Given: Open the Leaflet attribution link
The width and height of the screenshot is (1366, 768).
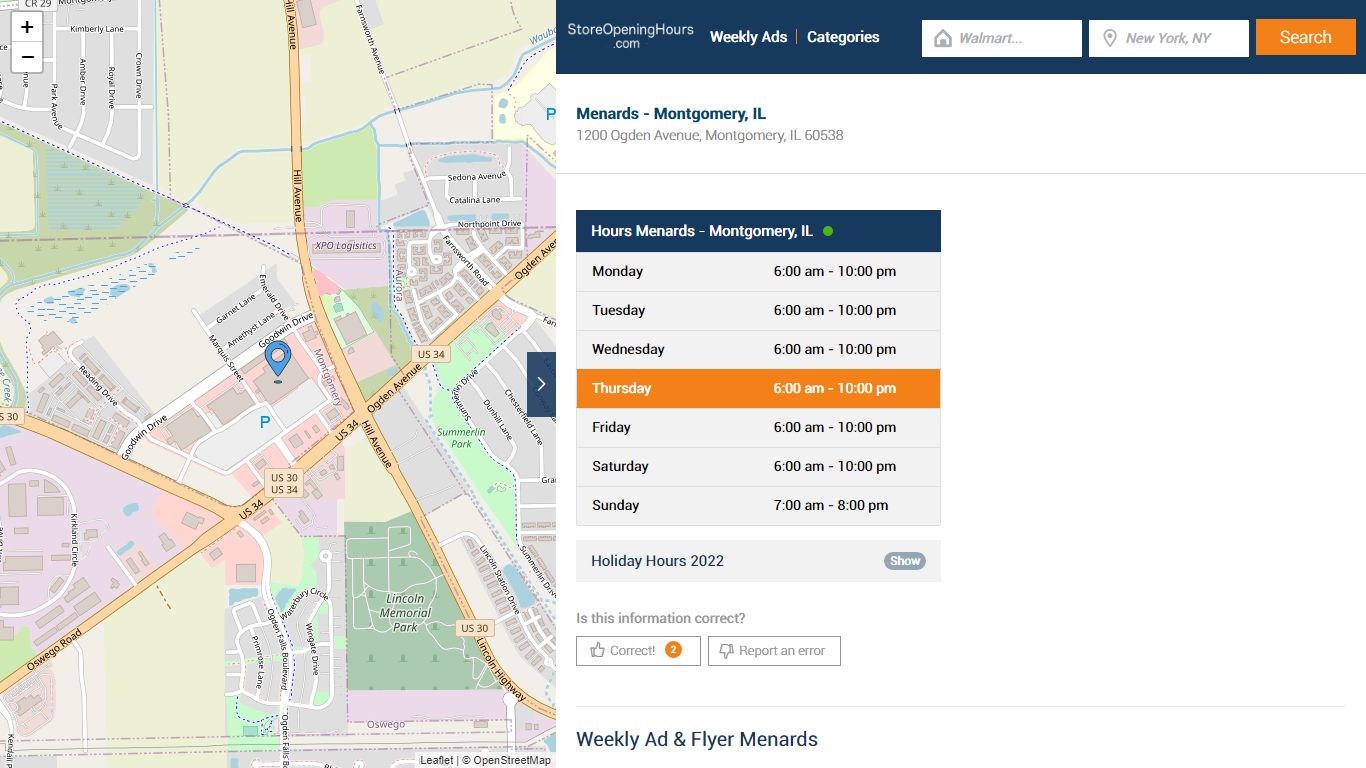Looking at the screenshot, I should (x=436, y=760).
